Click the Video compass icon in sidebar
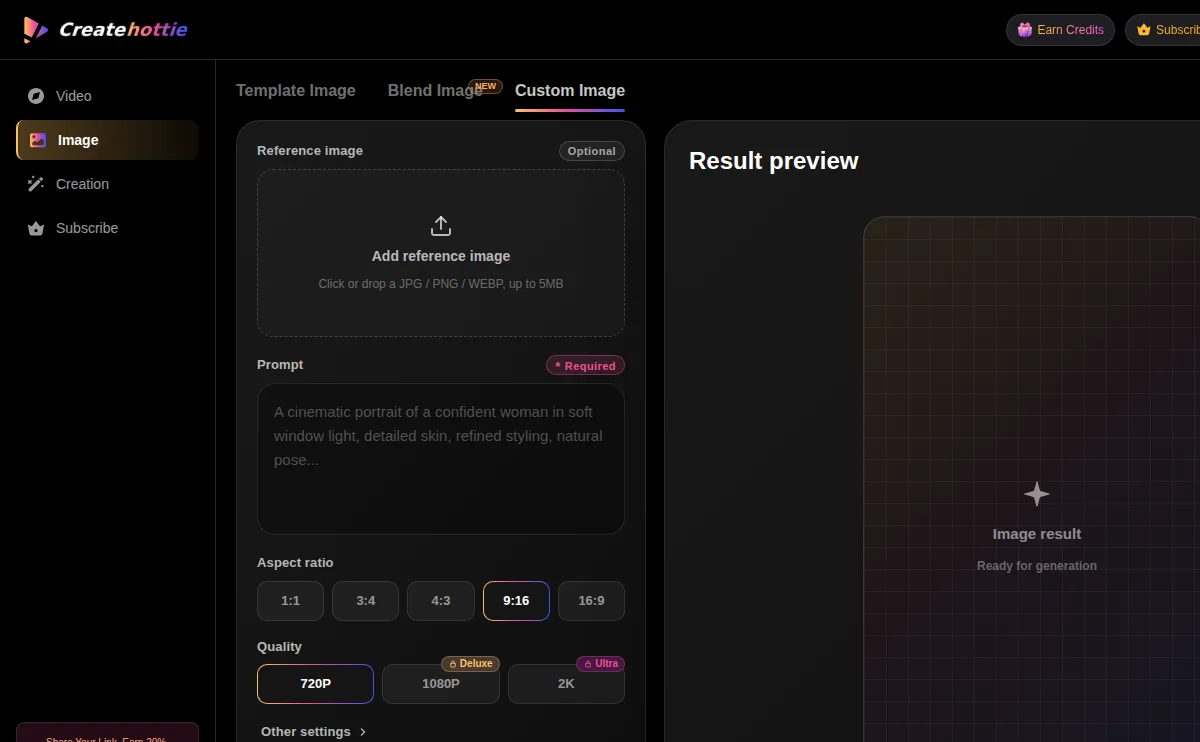 tap(36, 96)
